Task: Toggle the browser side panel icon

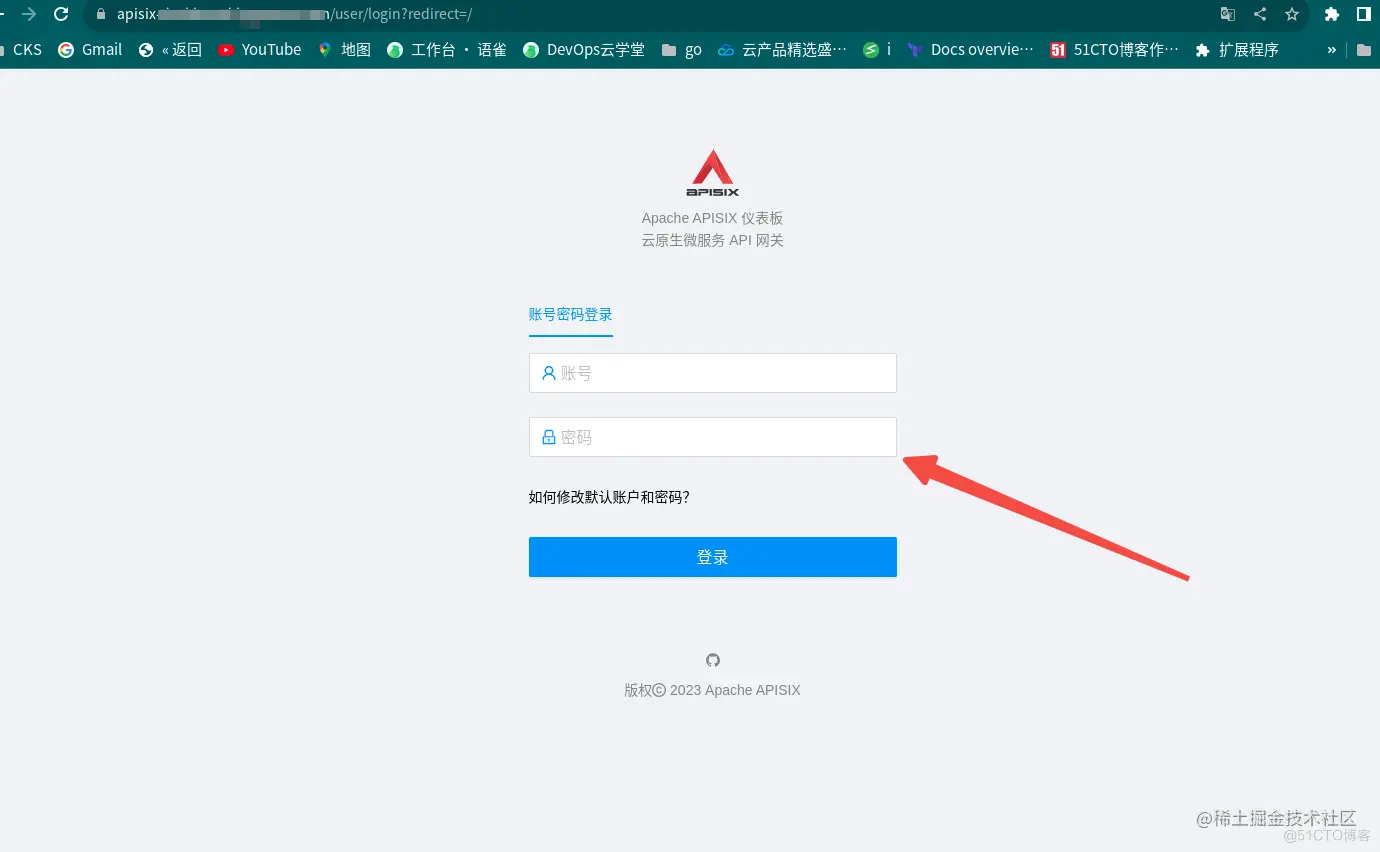Action: point(1364,14)
